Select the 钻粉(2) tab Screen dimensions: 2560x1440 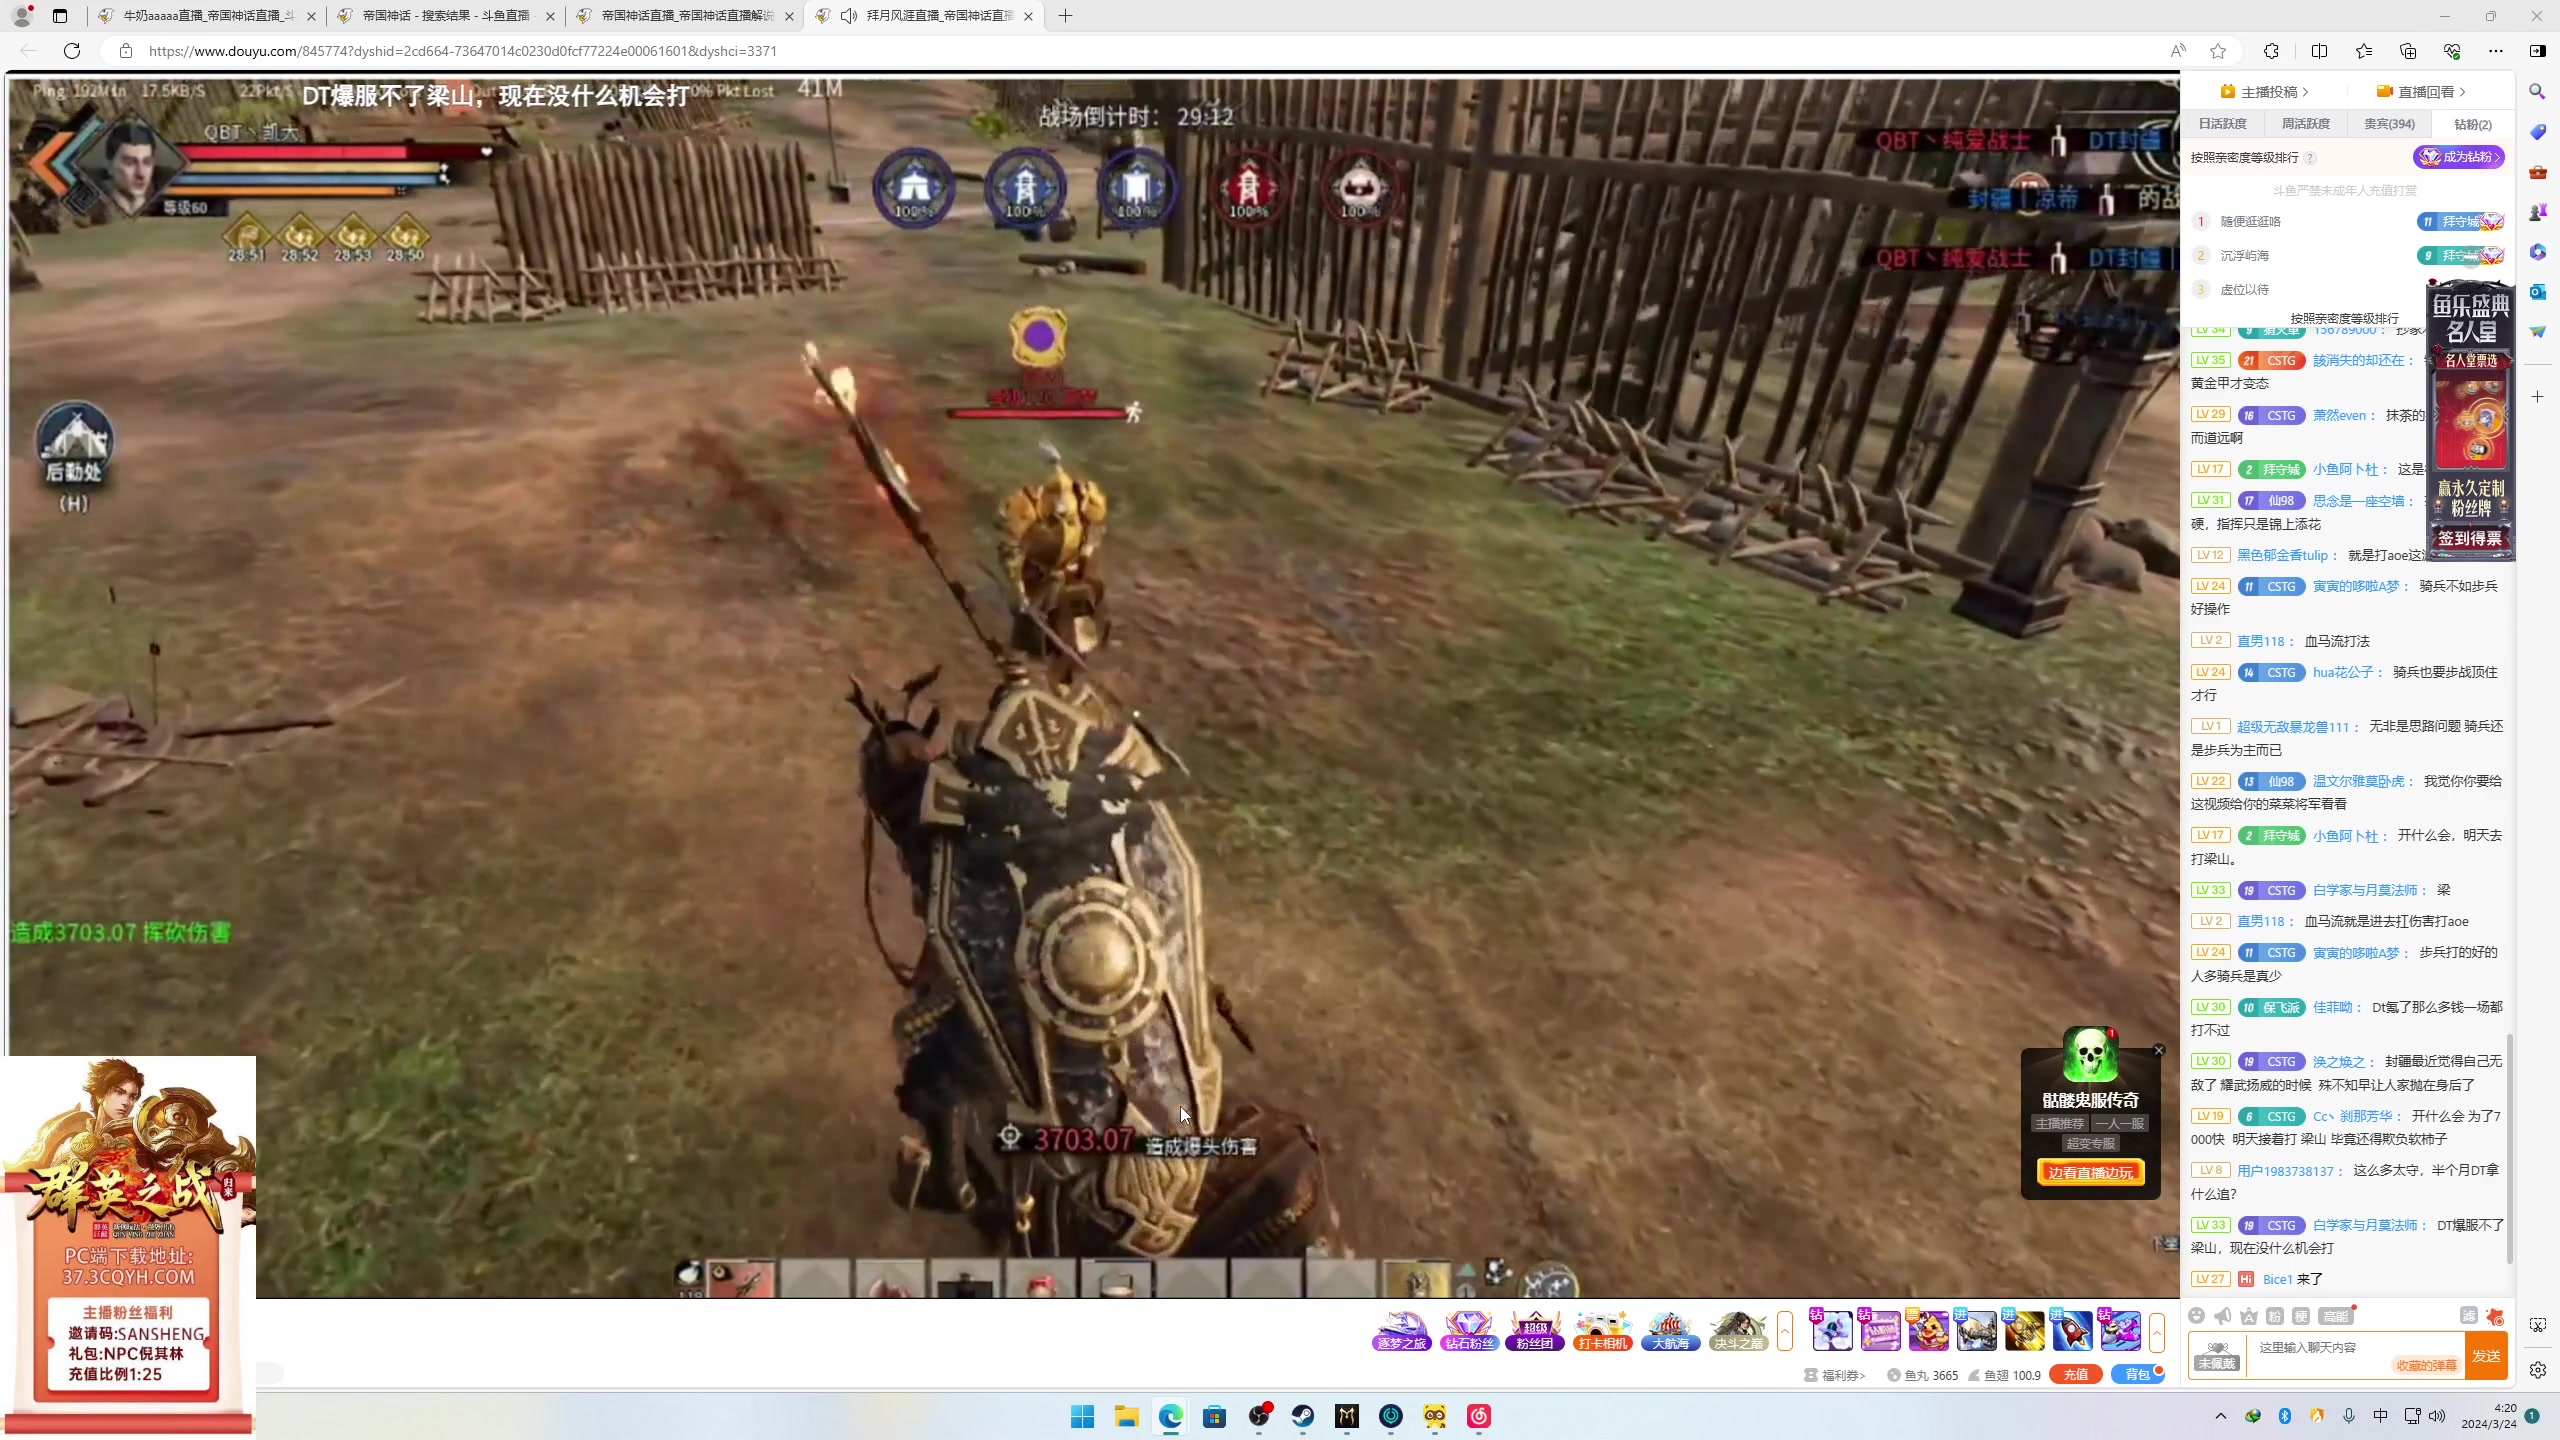[x=2473, y=124]
